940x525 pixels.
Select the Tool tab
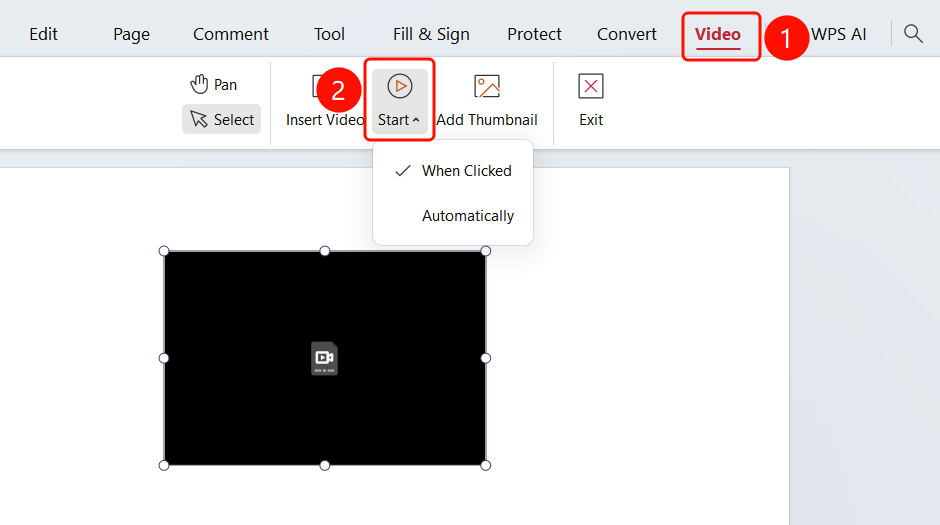click(329, 34)
